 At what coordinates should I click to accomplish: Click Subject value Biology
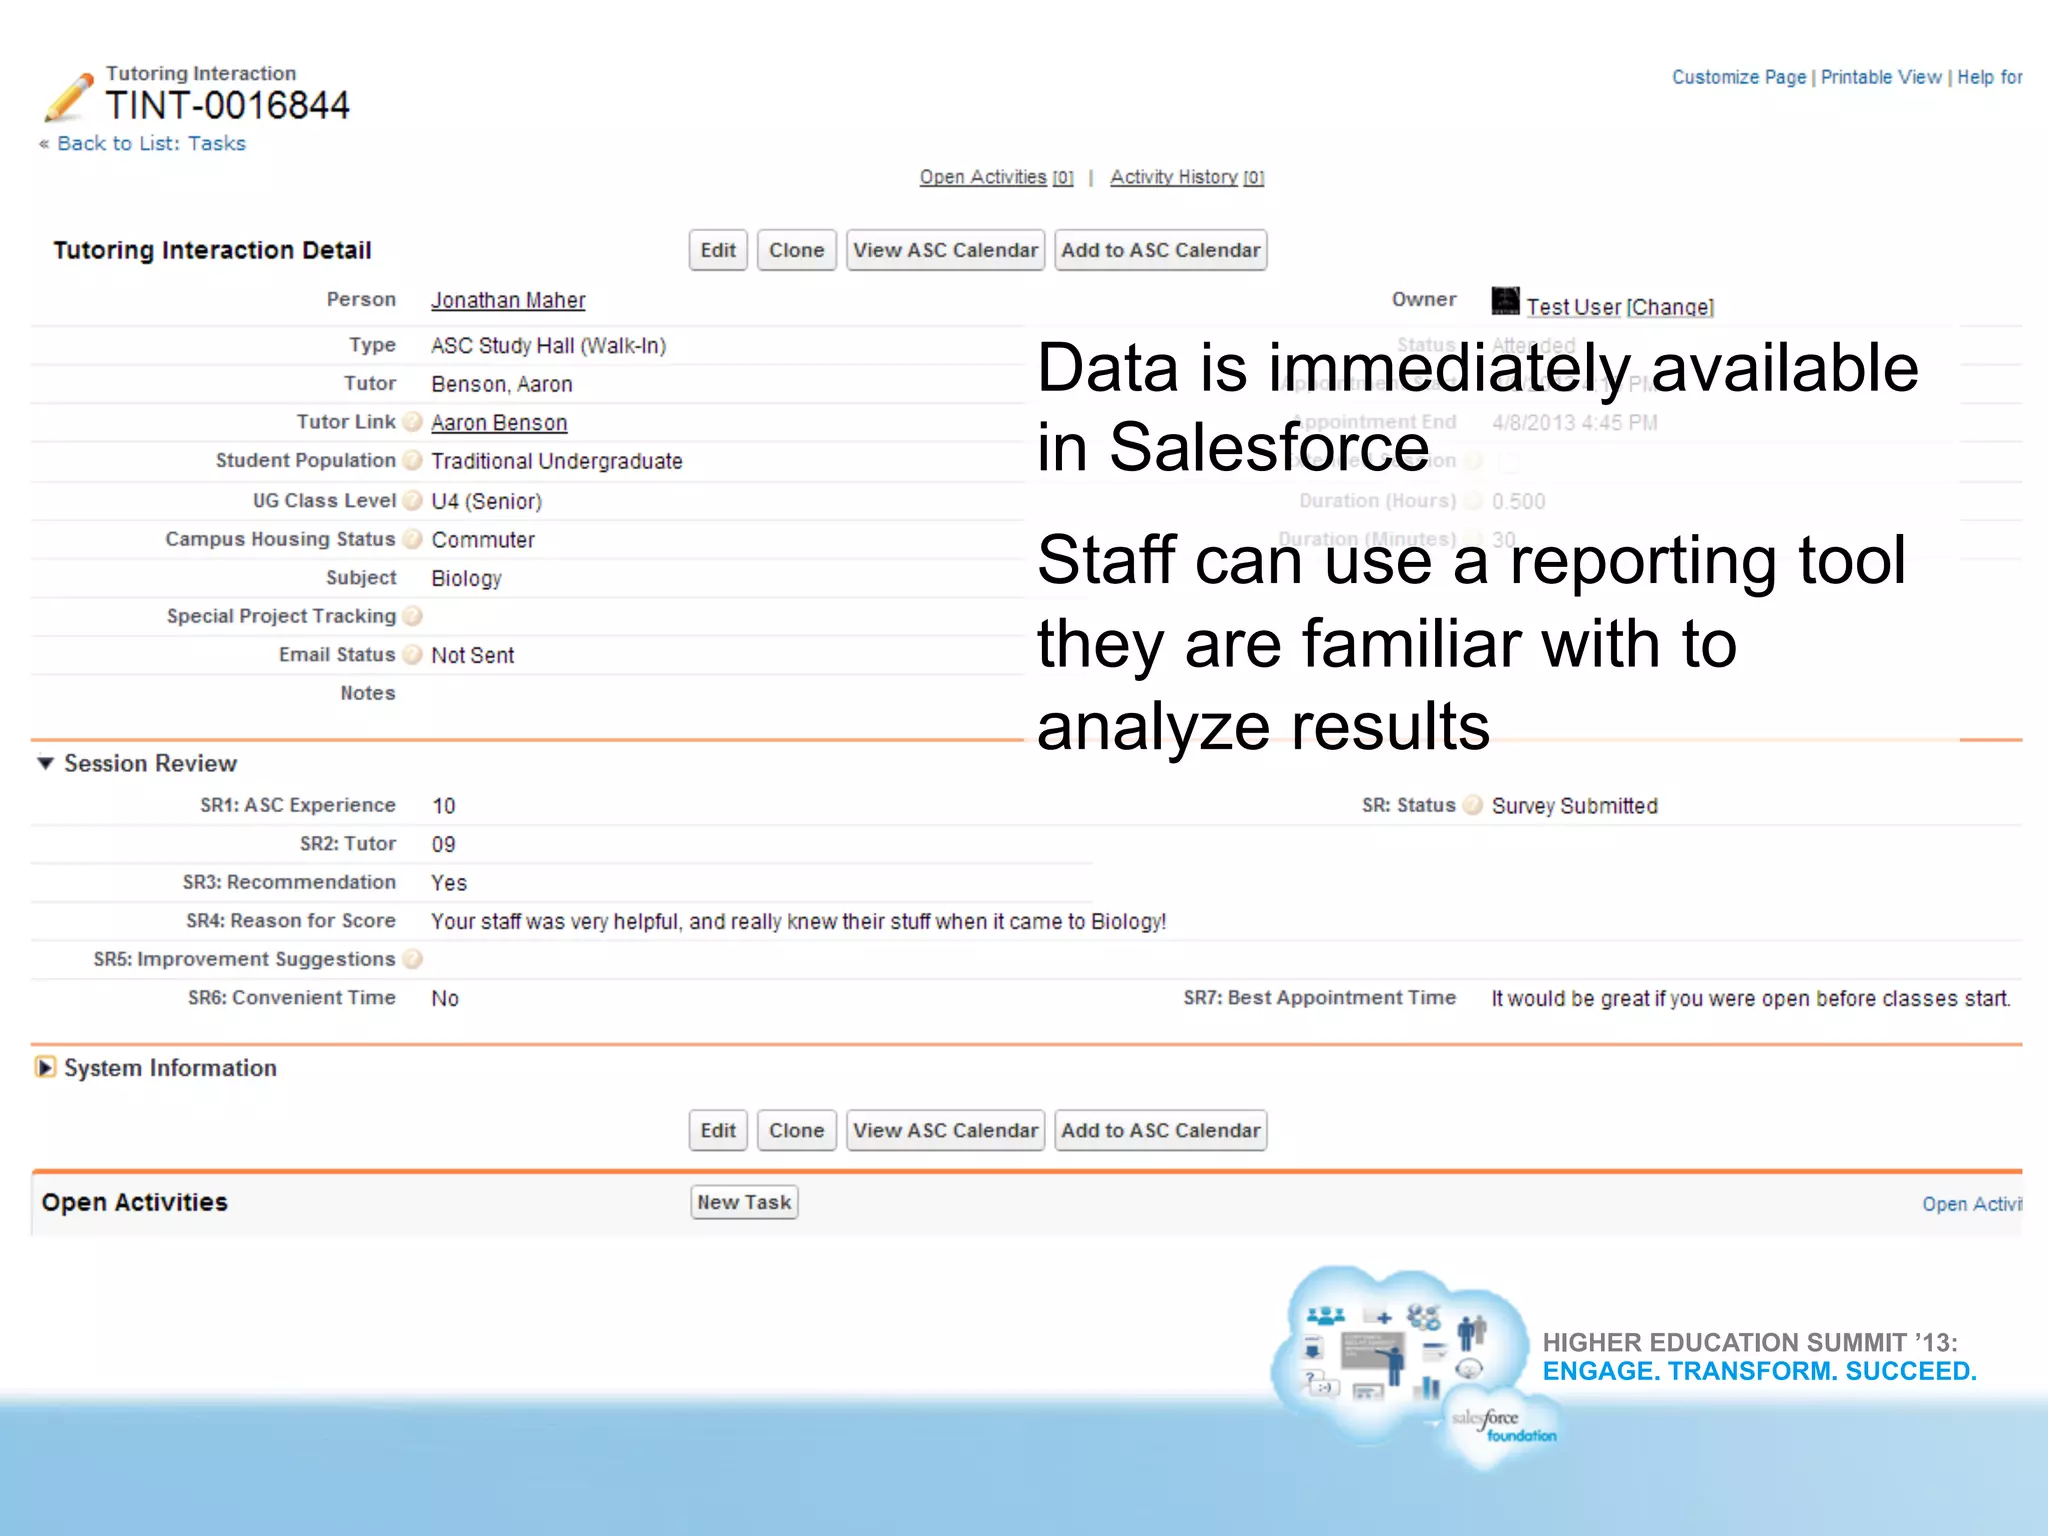(466, 578)
